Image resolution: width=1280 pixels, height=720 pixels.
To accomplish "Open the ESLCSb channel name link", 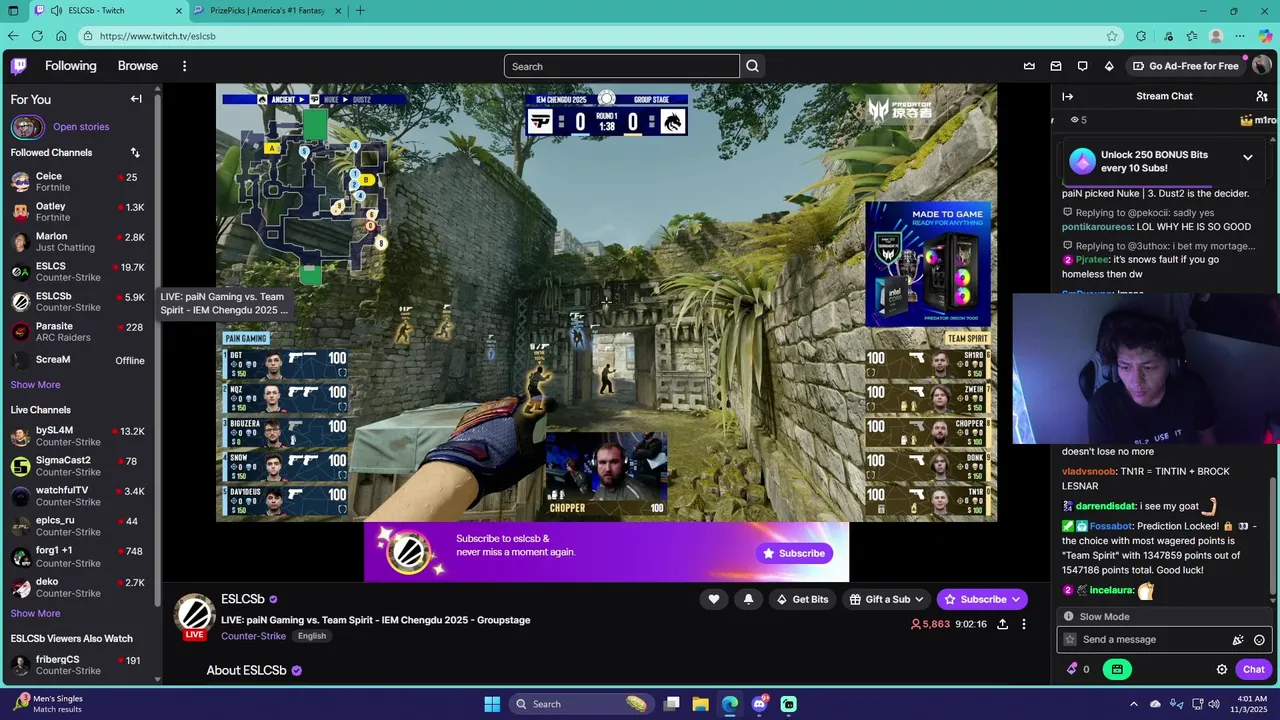I will [x=242, y=599].
